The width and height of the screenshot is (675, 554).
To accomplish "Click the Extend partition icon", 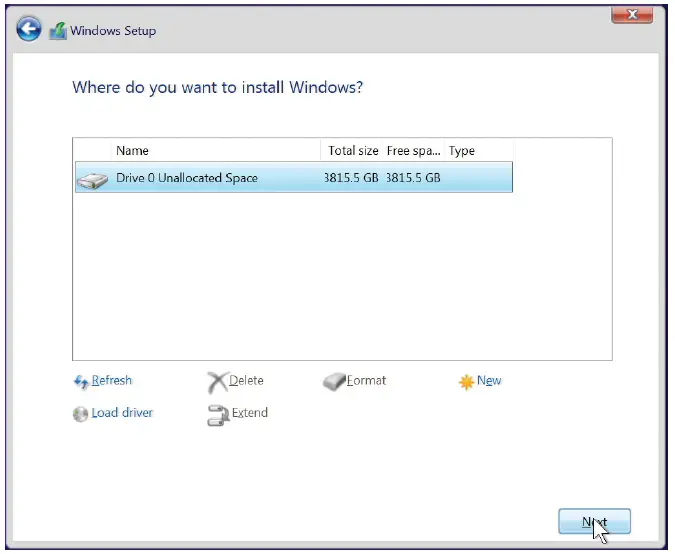I will click(x=218, y=415).
